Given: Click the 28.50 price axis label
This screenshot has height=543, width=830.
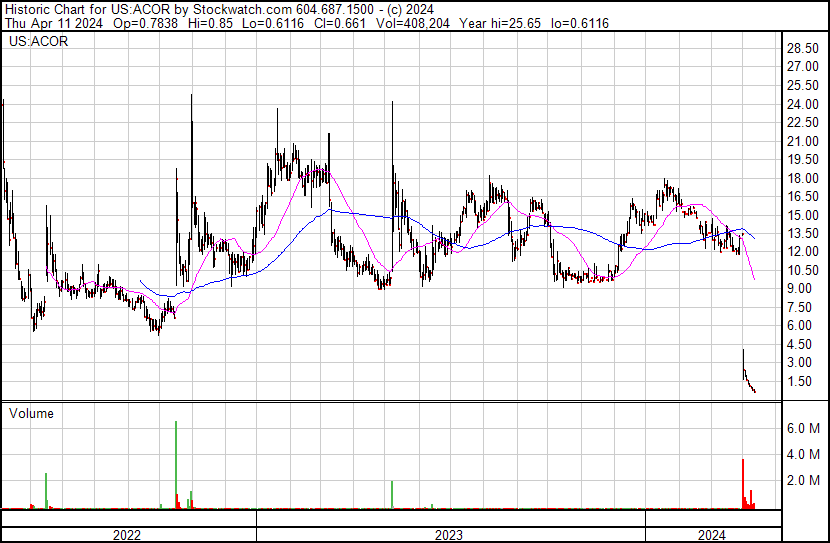Looking at the screenshot, I should click(x=803, y=48).
